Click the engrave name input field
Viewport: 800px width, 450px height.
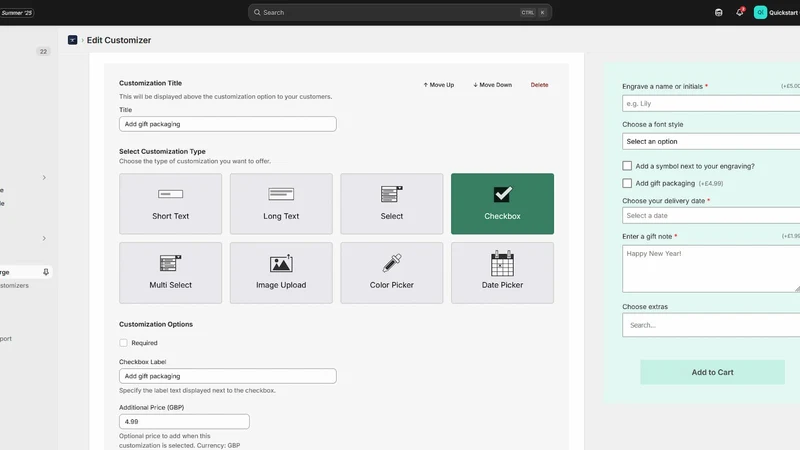tap(711, 104)
